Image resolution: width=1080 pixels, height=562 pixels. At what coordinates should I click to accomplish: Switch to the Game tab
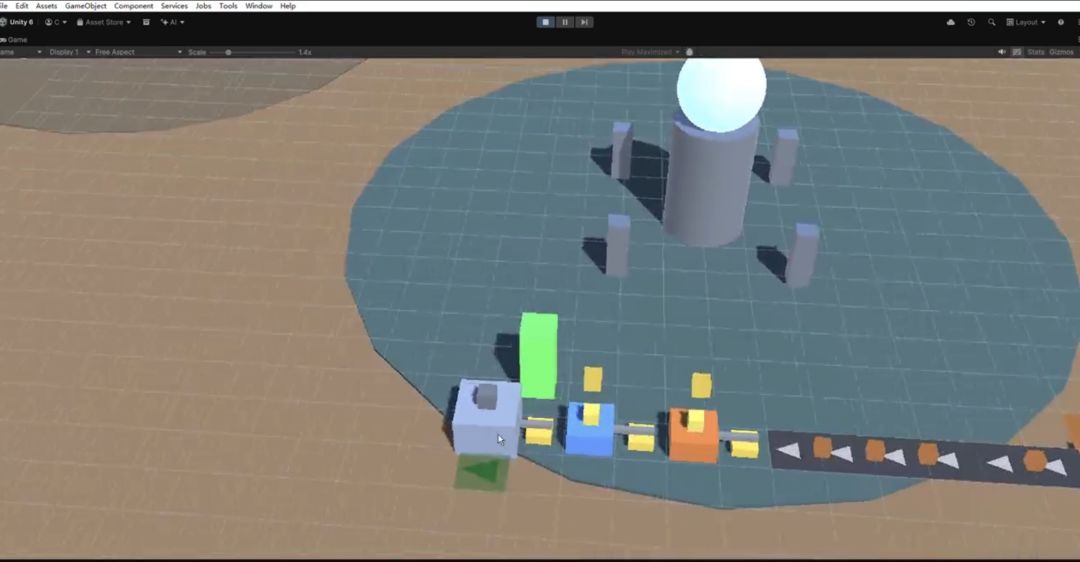pyautogui.click(x=14, y=40)
